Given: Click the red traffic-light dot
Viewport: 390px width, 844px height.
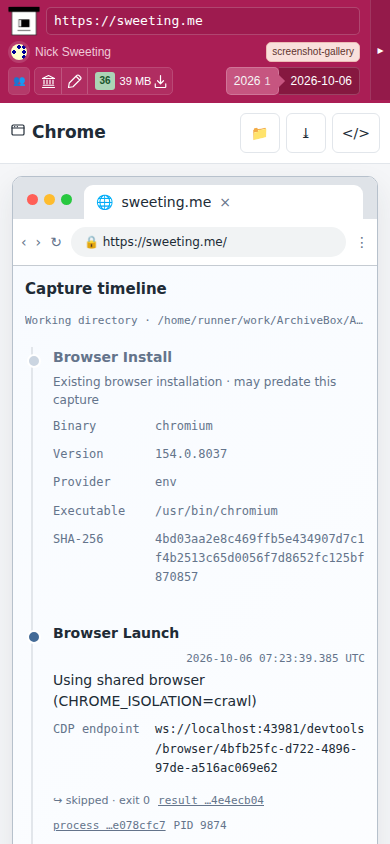Looking at the screenshot, I should 32,200.
